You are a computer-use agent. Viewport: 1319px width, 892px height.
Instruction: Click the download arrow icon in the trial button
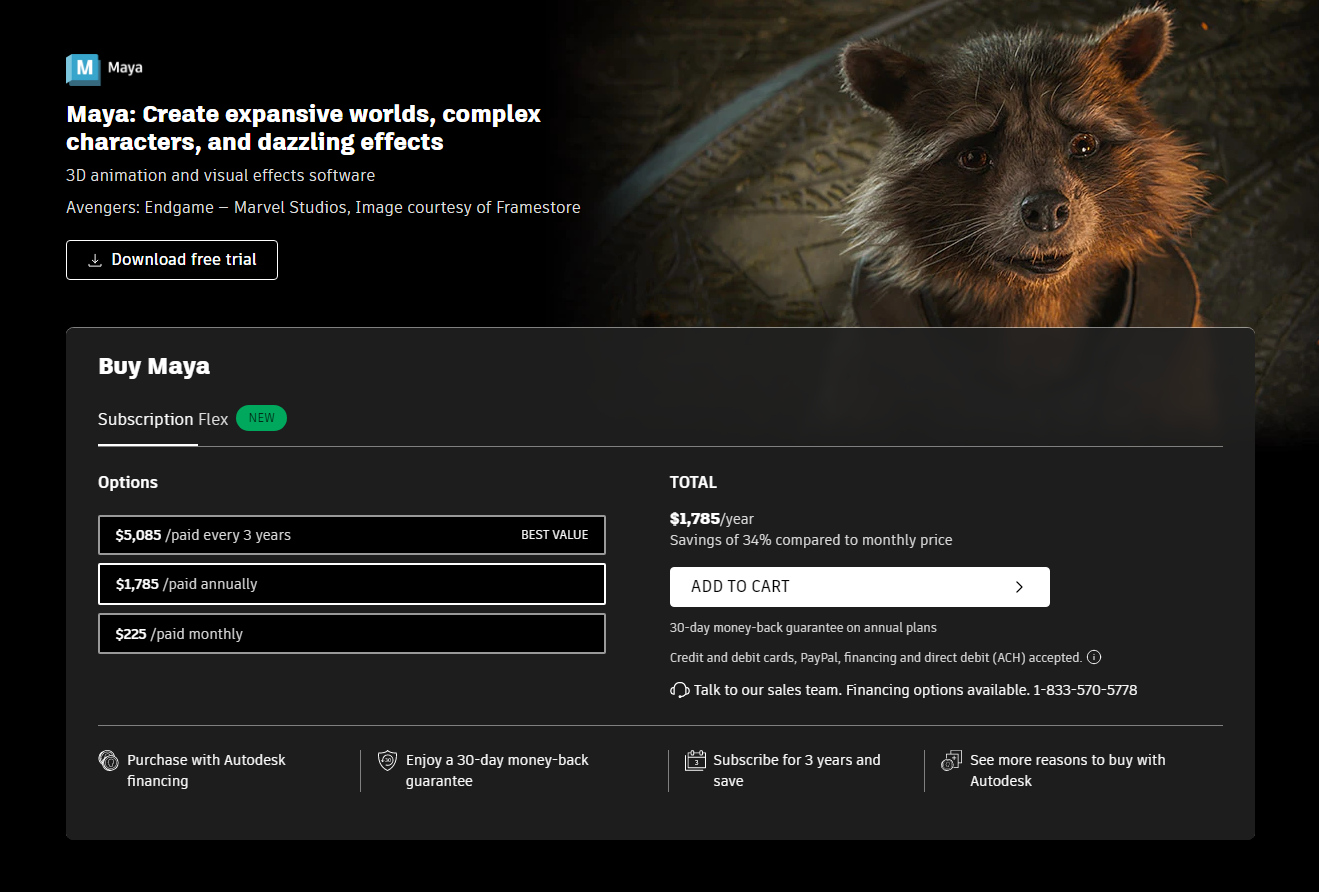[95, 260]
